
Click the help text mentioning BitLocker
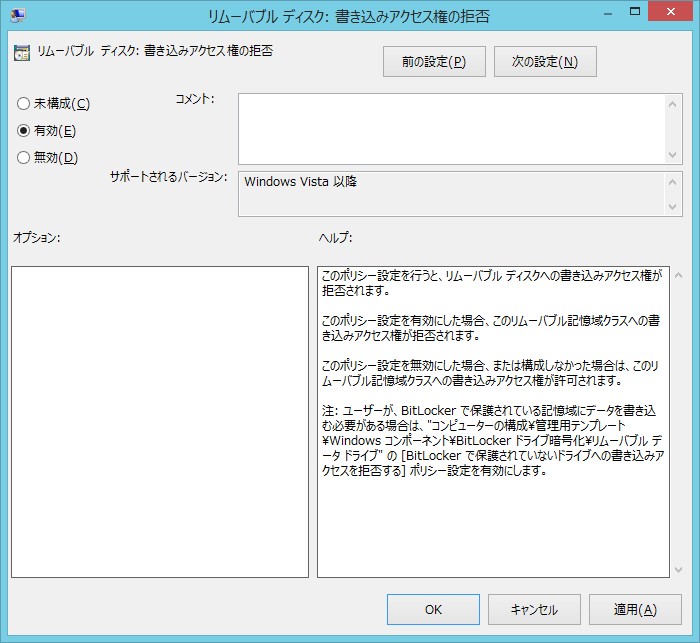(x=491, y=440)
